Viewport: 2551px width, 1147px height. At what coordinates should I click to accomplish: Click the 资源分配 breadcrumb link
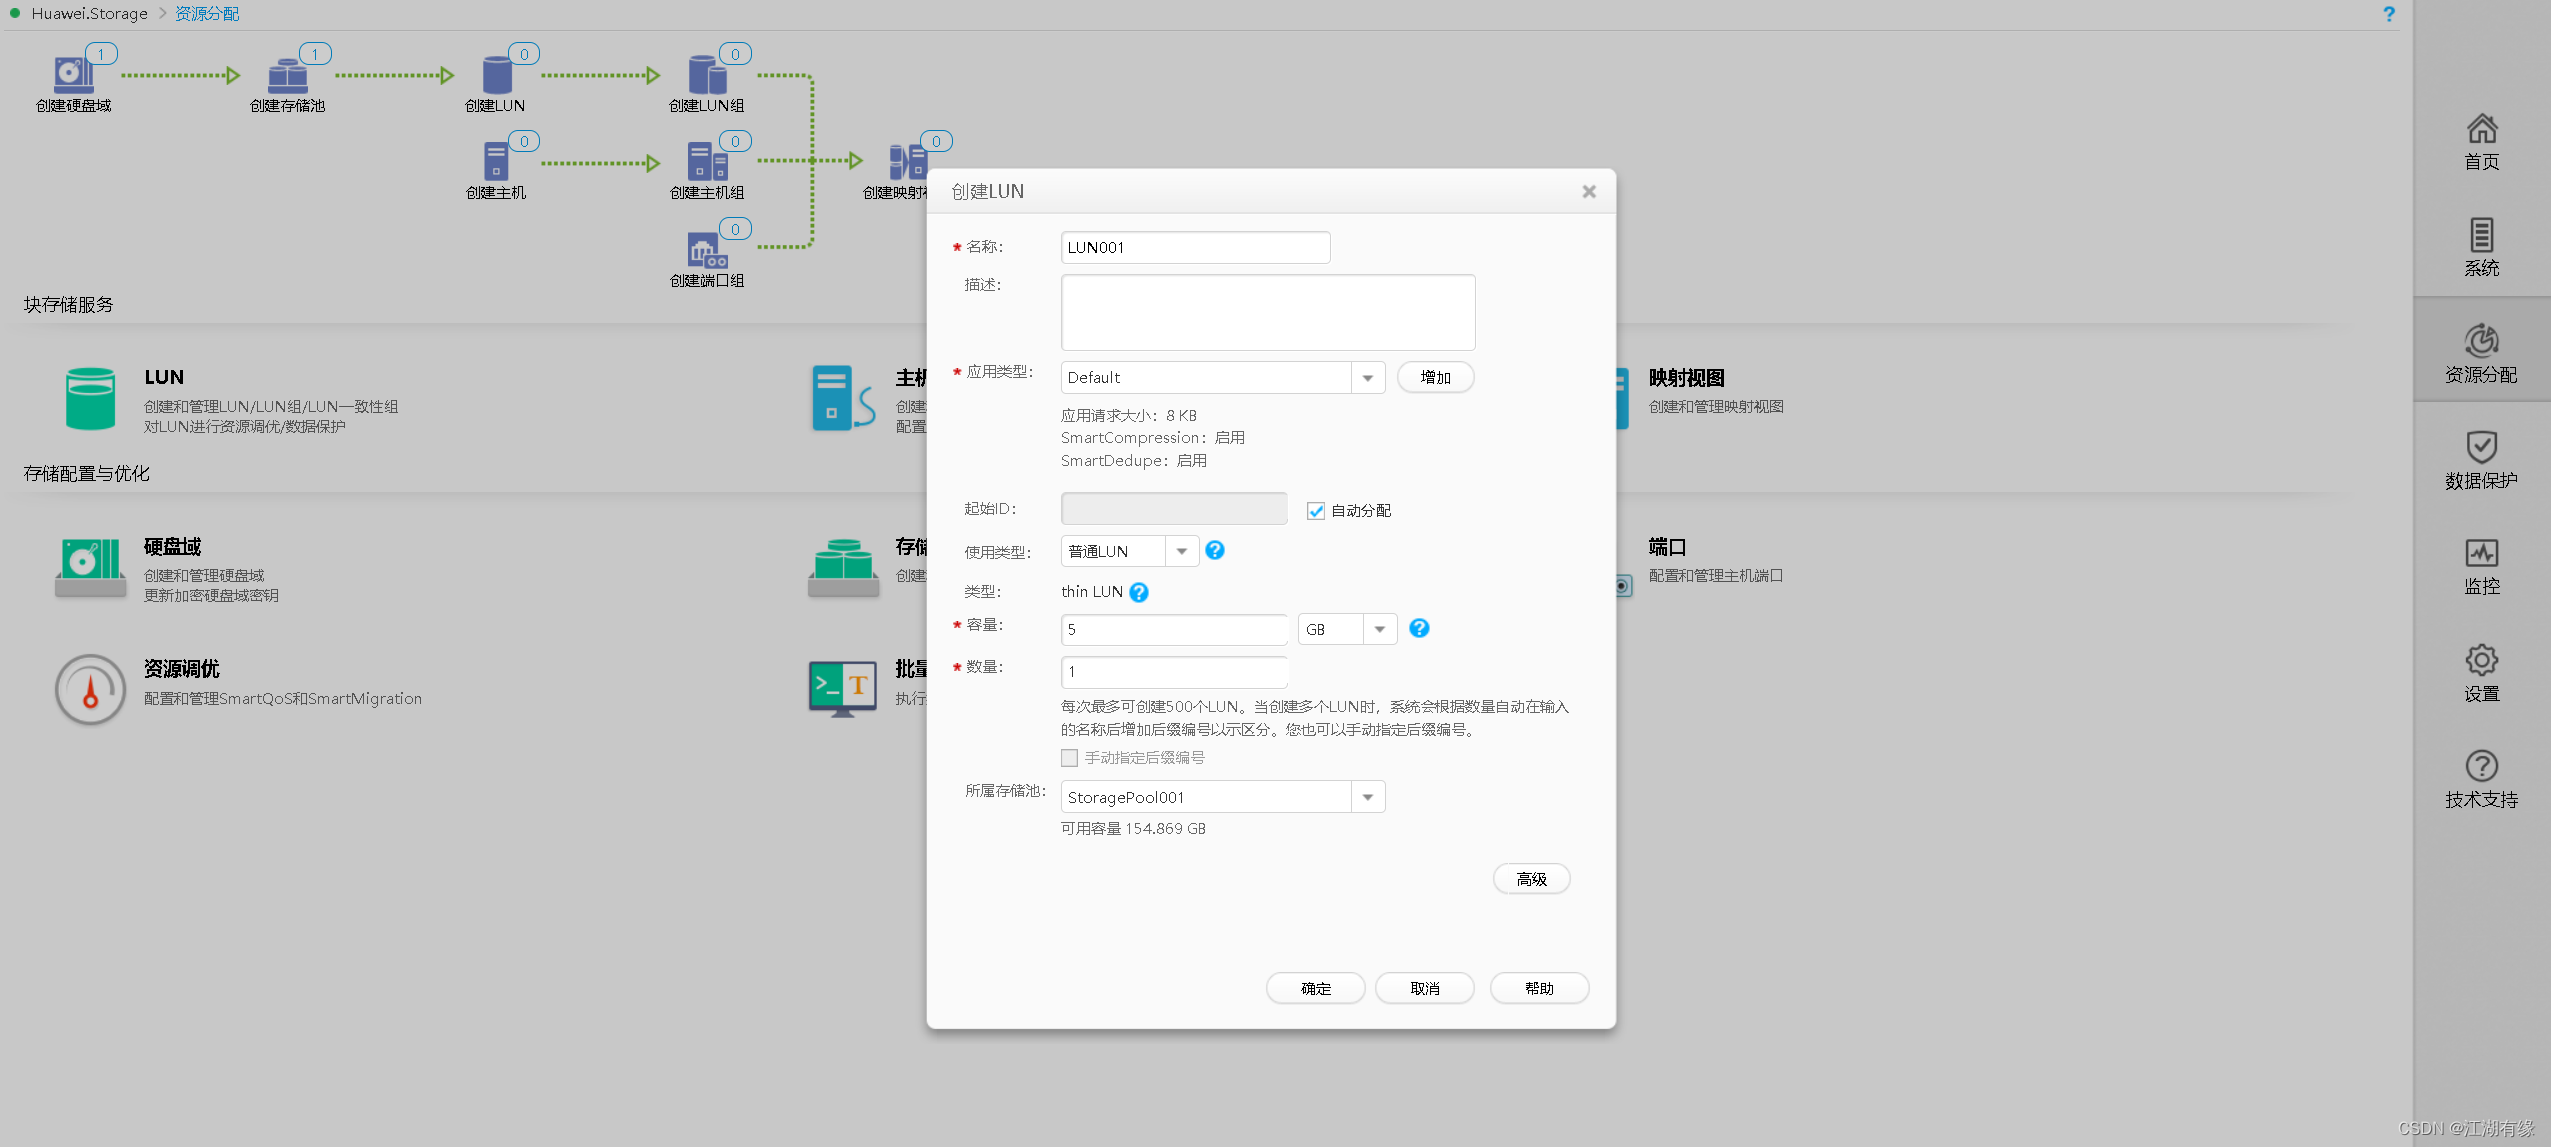pos(207,14)
